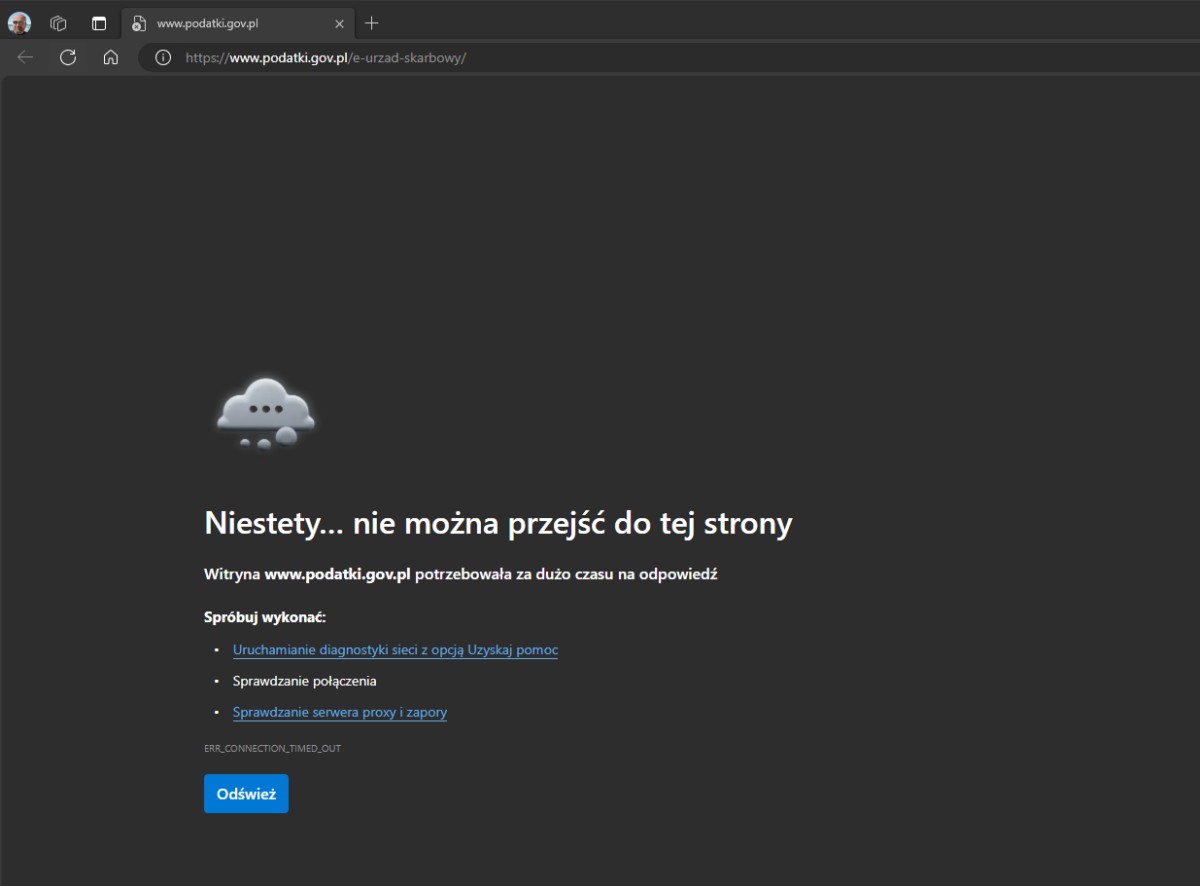The width and height of the screenshot is (1200, 886).
Task: Click the cloud error illustration
Action: coord(263,412)
